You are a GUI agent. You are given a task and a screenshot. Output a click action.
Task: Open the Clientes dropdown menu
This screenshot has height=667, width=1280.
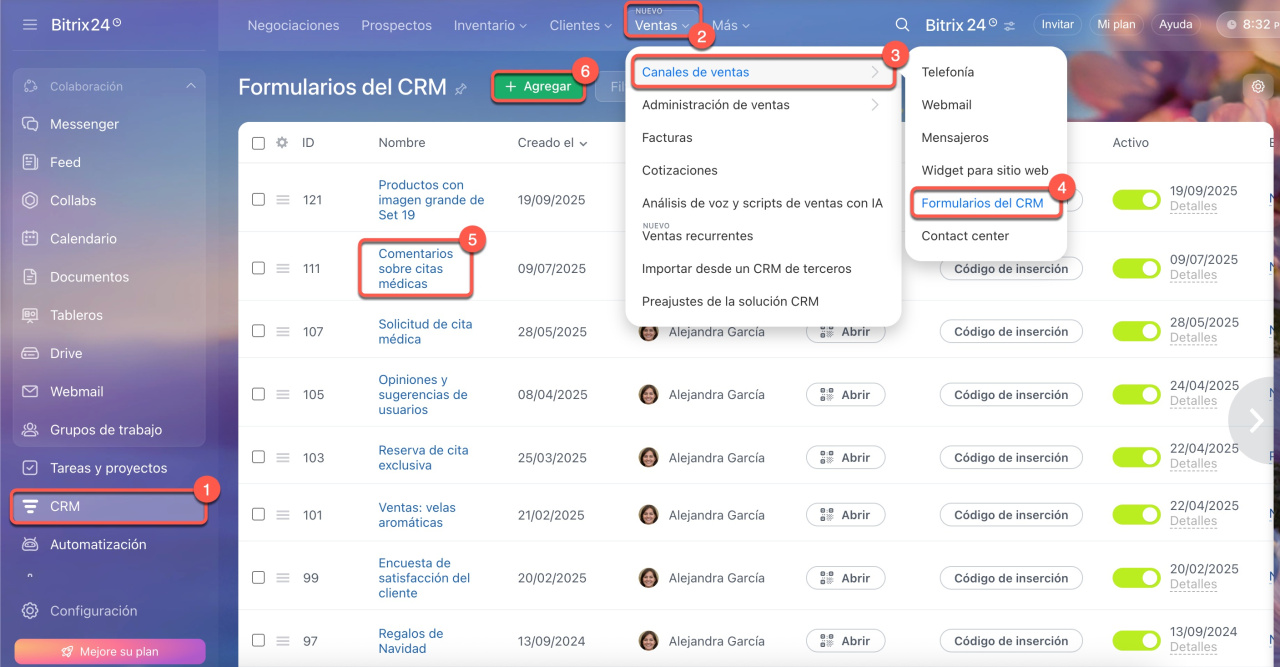pyautogui.click(x=581, y=25)
